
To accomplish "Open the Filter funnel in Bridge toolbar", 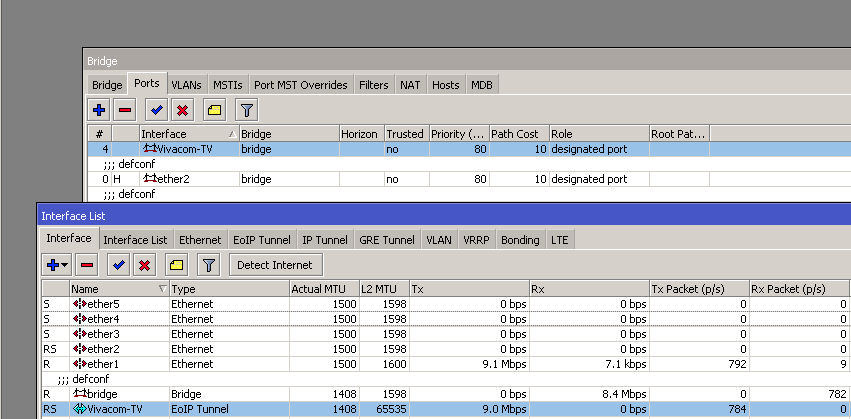I will (246, 110).
